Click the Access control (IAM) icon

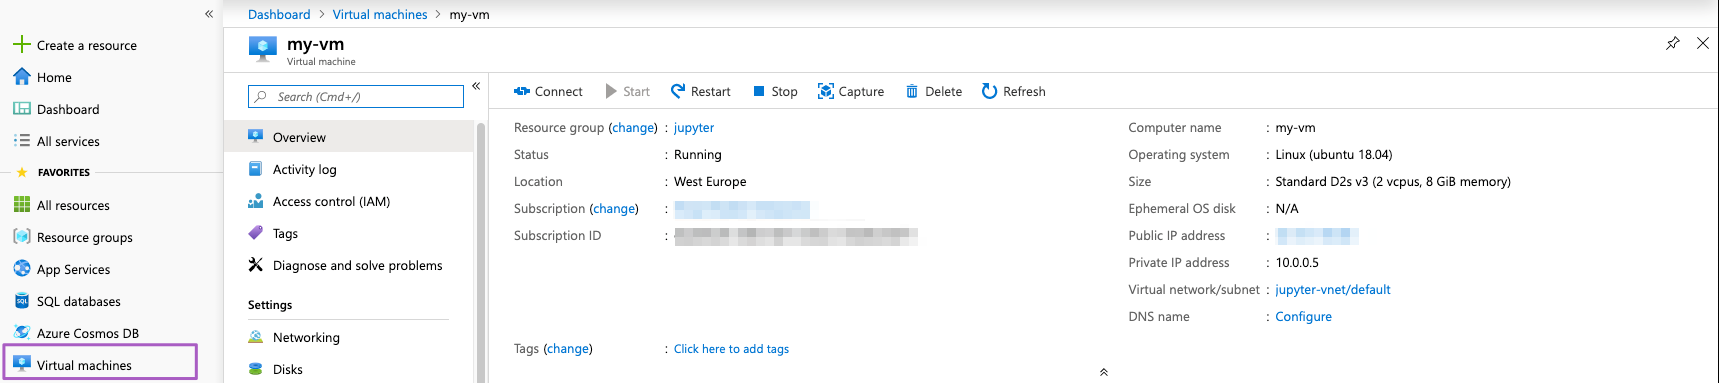point(256,201)
